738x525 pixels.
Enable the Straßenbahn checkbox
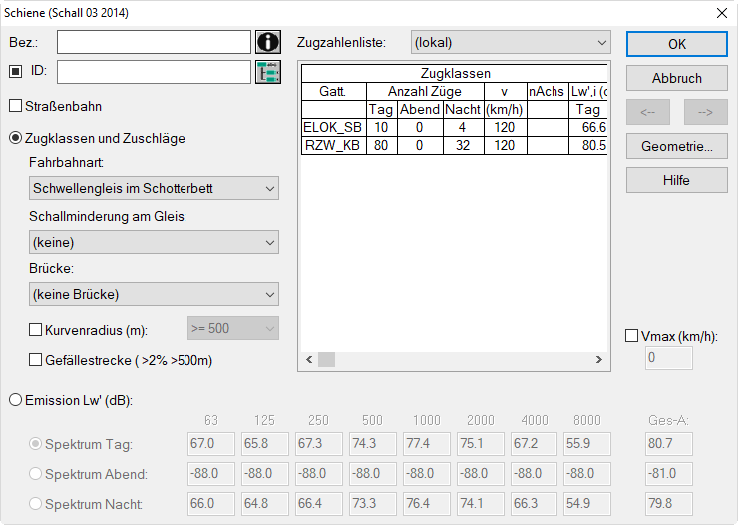16,106
